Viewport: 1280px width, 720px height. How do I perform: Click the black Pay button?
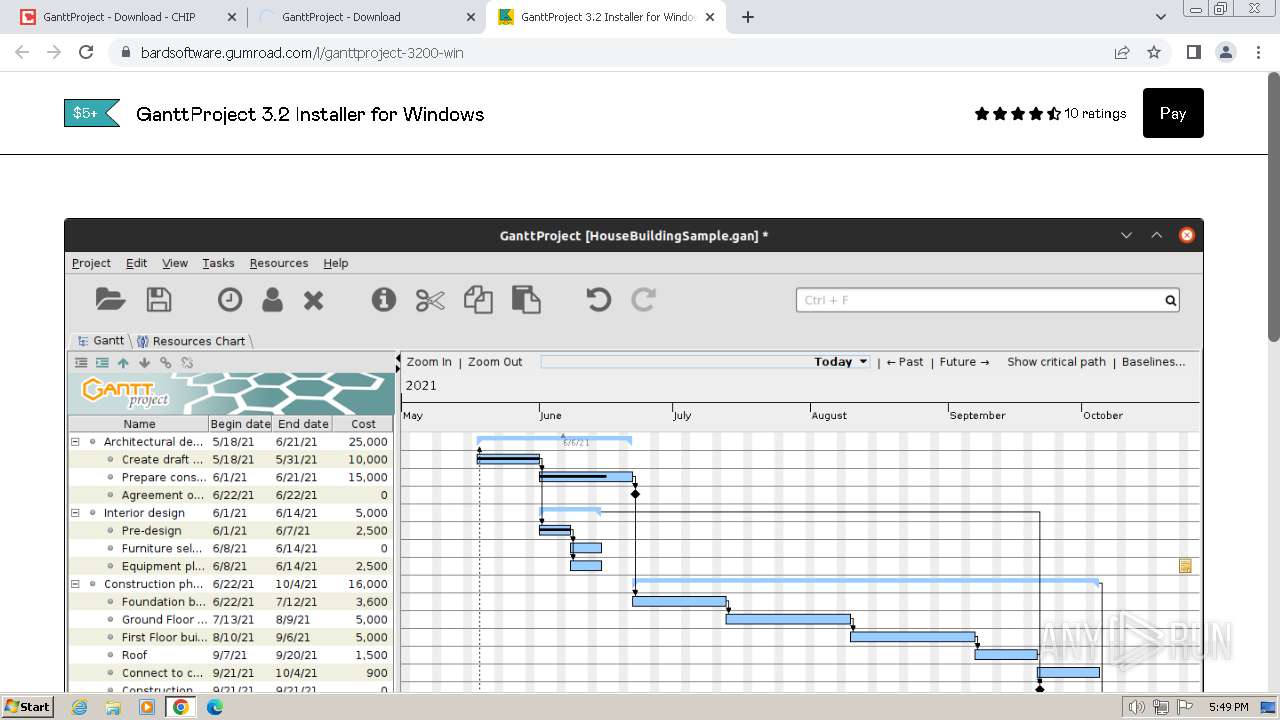[1173, 113]
